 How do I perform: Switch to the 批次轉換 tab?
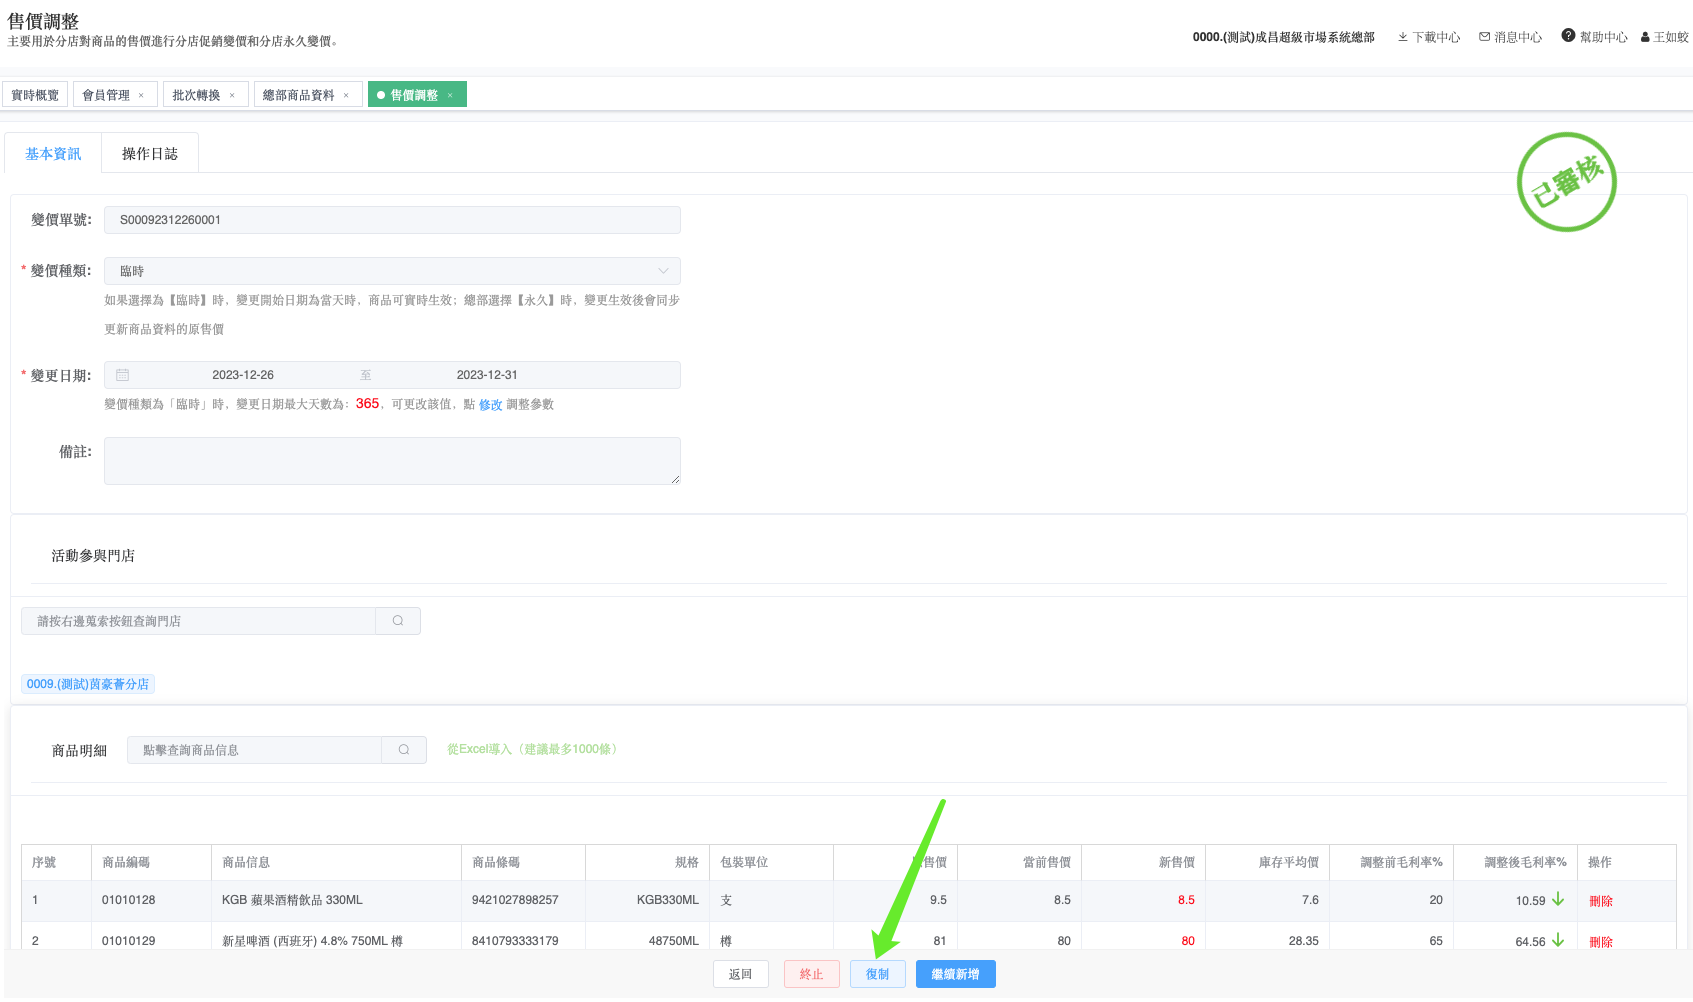pyautogui.click(x=196, y=95)
